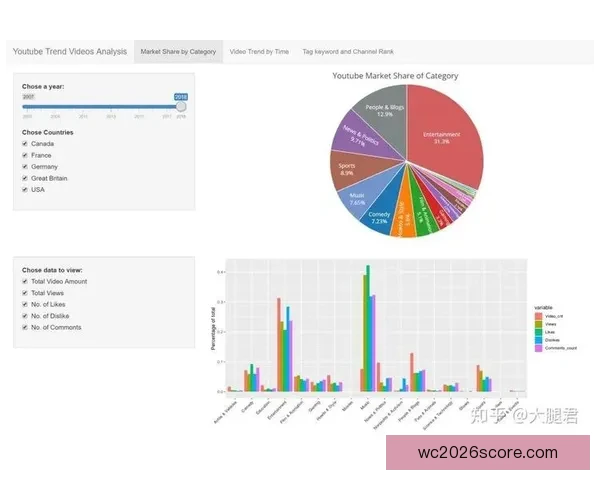Toggle the USA country checkbox
This screenshot has height=480, width=600.
[x=25, y=189]
